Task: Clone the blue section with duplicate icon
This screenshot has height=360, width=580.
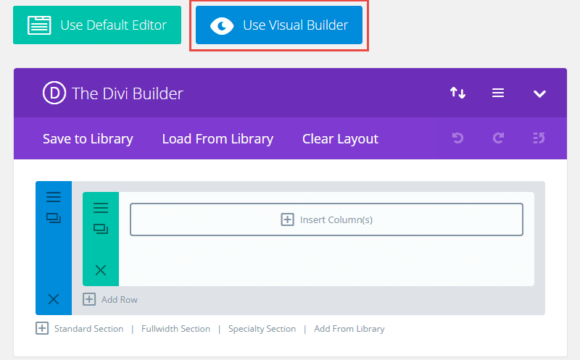Action: click(x=53, y=218)
